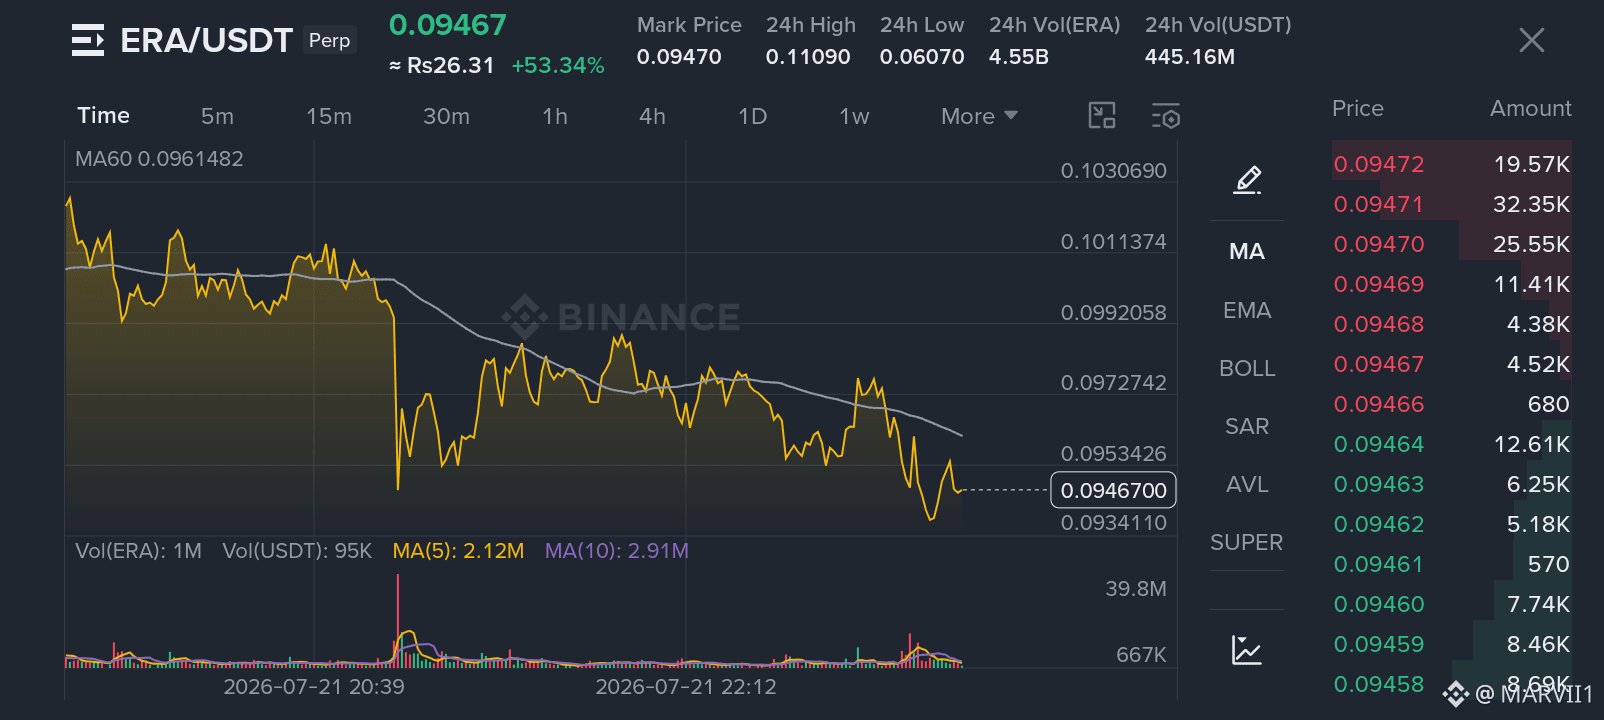Enable the MA indicator

point(1247,252)
